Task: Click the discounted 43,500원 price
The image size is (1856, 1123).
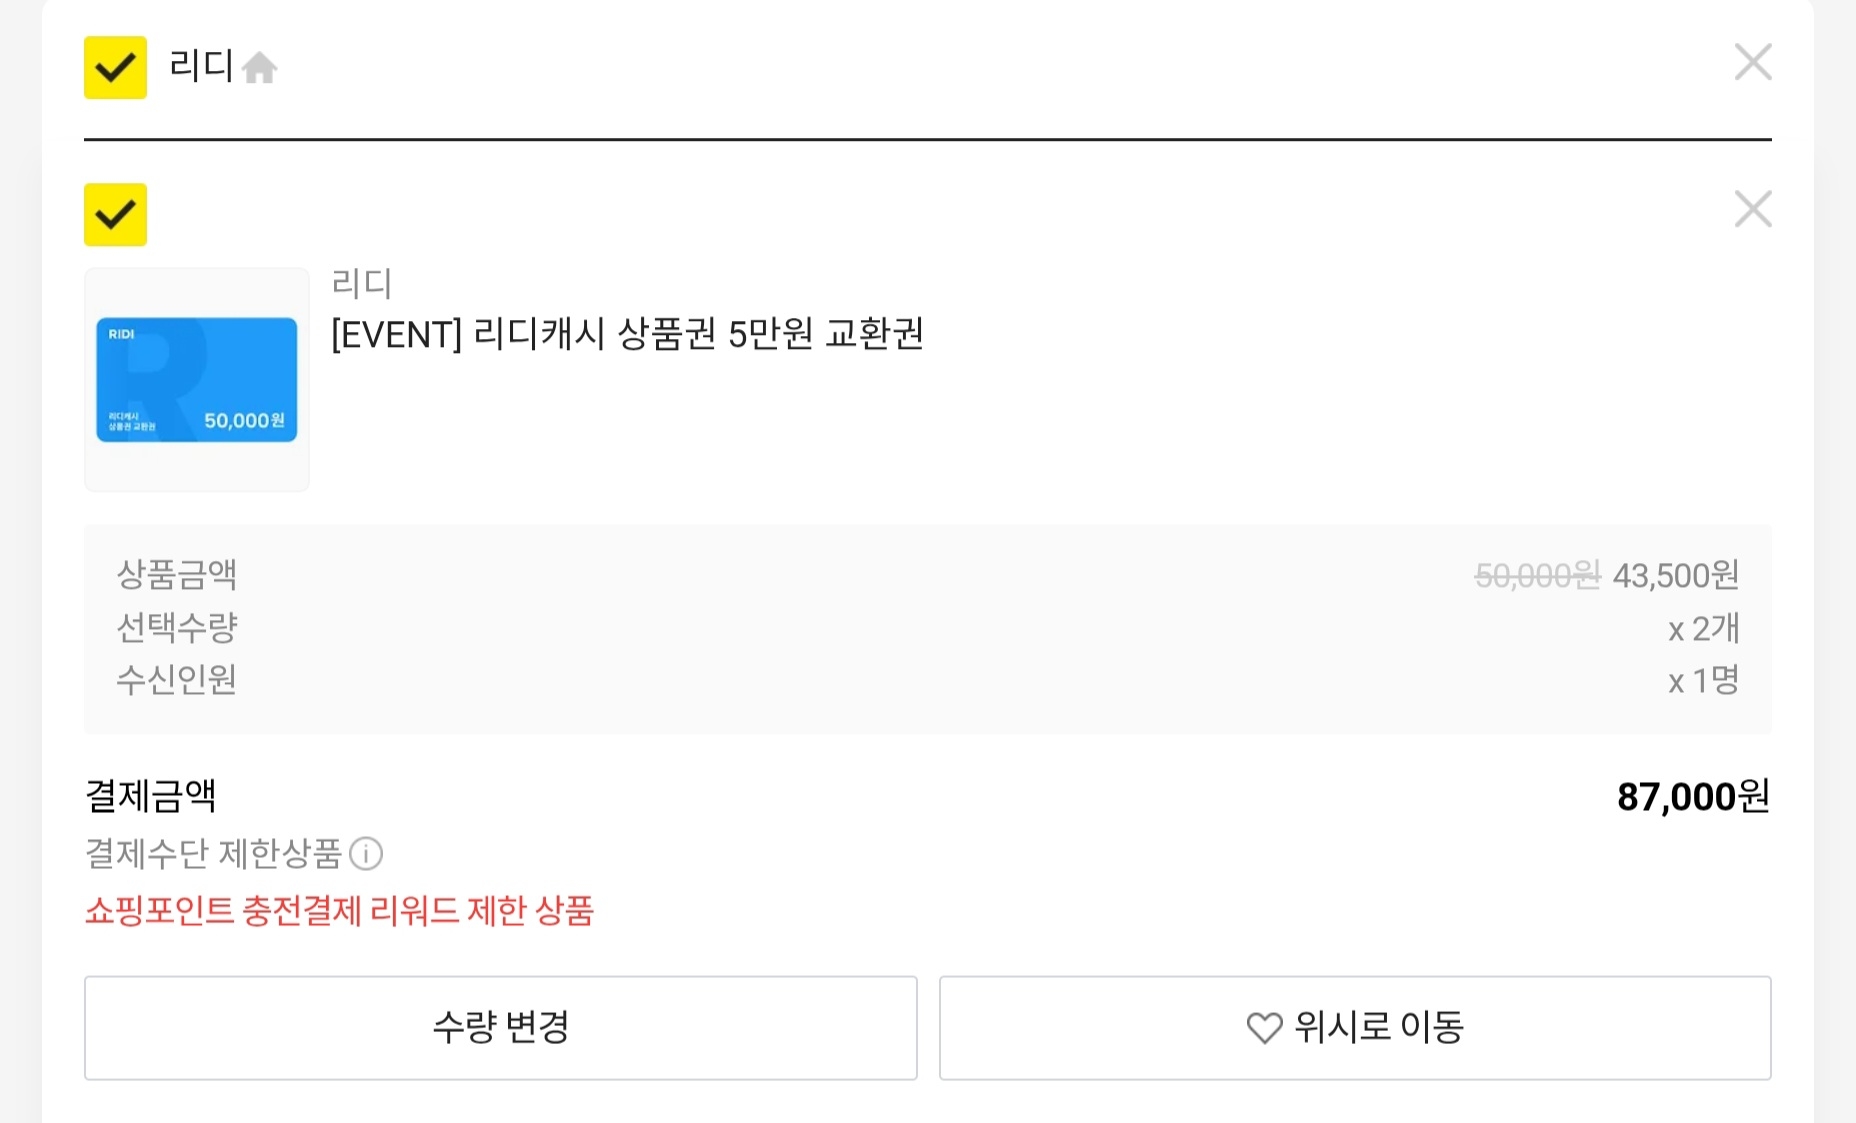Action: [x=1675, y=575]
